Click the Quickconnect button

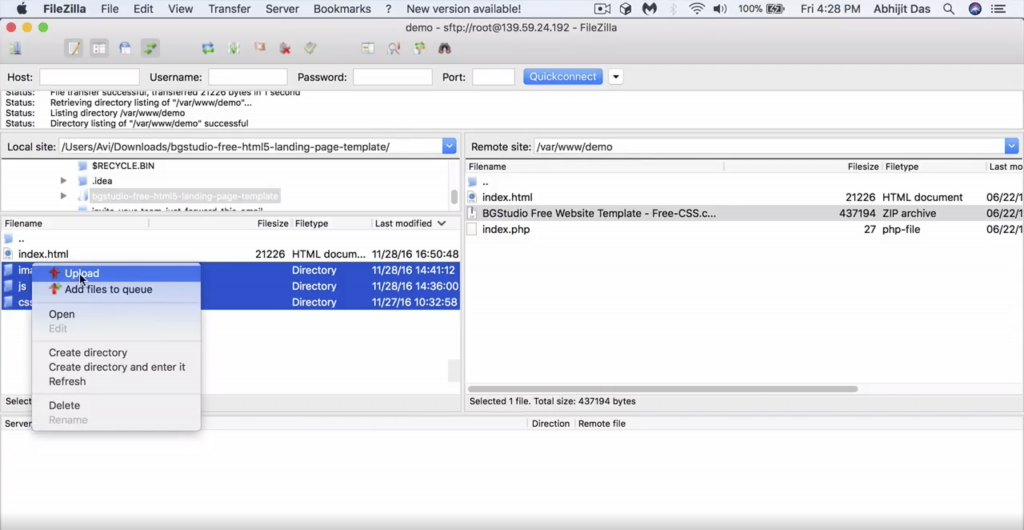(562, 76)
